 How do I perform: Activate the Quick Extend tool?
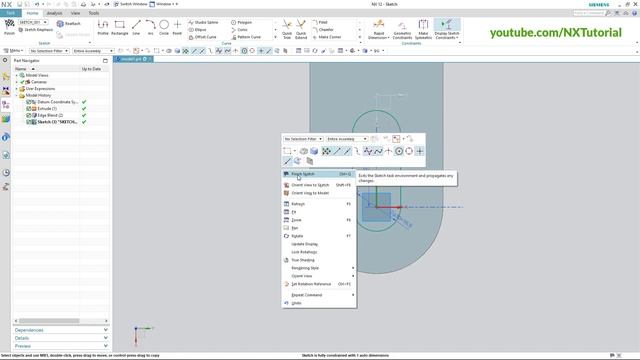coord(301,29)
